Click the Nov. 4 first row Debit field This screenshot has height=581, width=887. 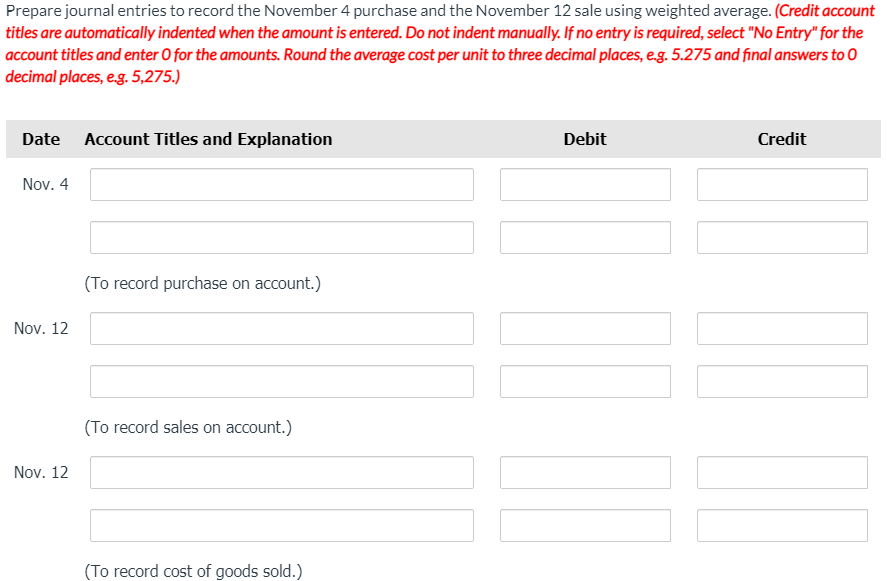585,184
